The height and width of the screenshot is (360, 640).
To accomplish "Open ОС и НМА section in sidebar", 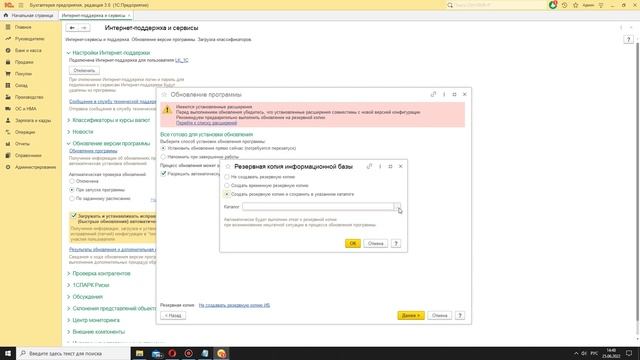I will pos(26,109).
